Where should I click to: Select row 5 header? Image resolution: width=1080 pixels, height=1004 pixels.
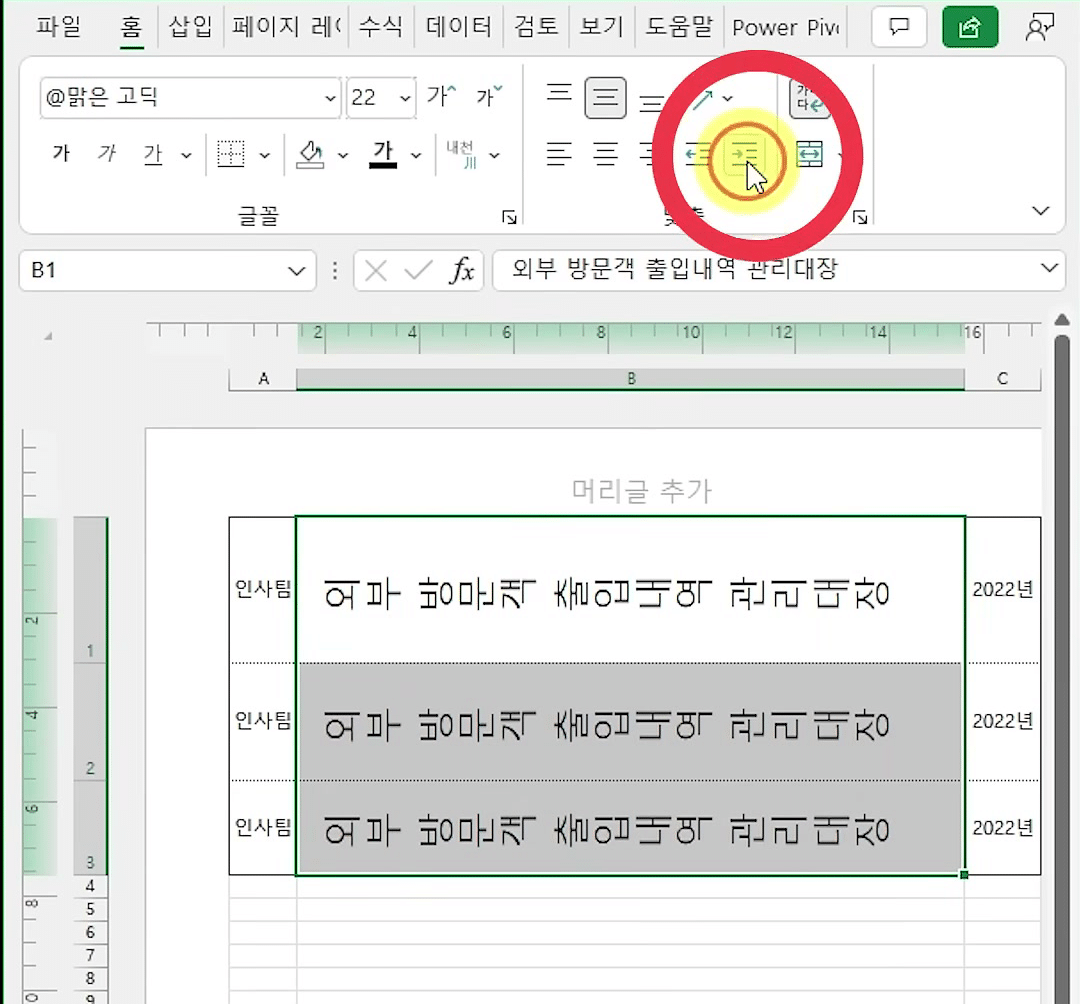pyautogui.click(x=90, y=909)
